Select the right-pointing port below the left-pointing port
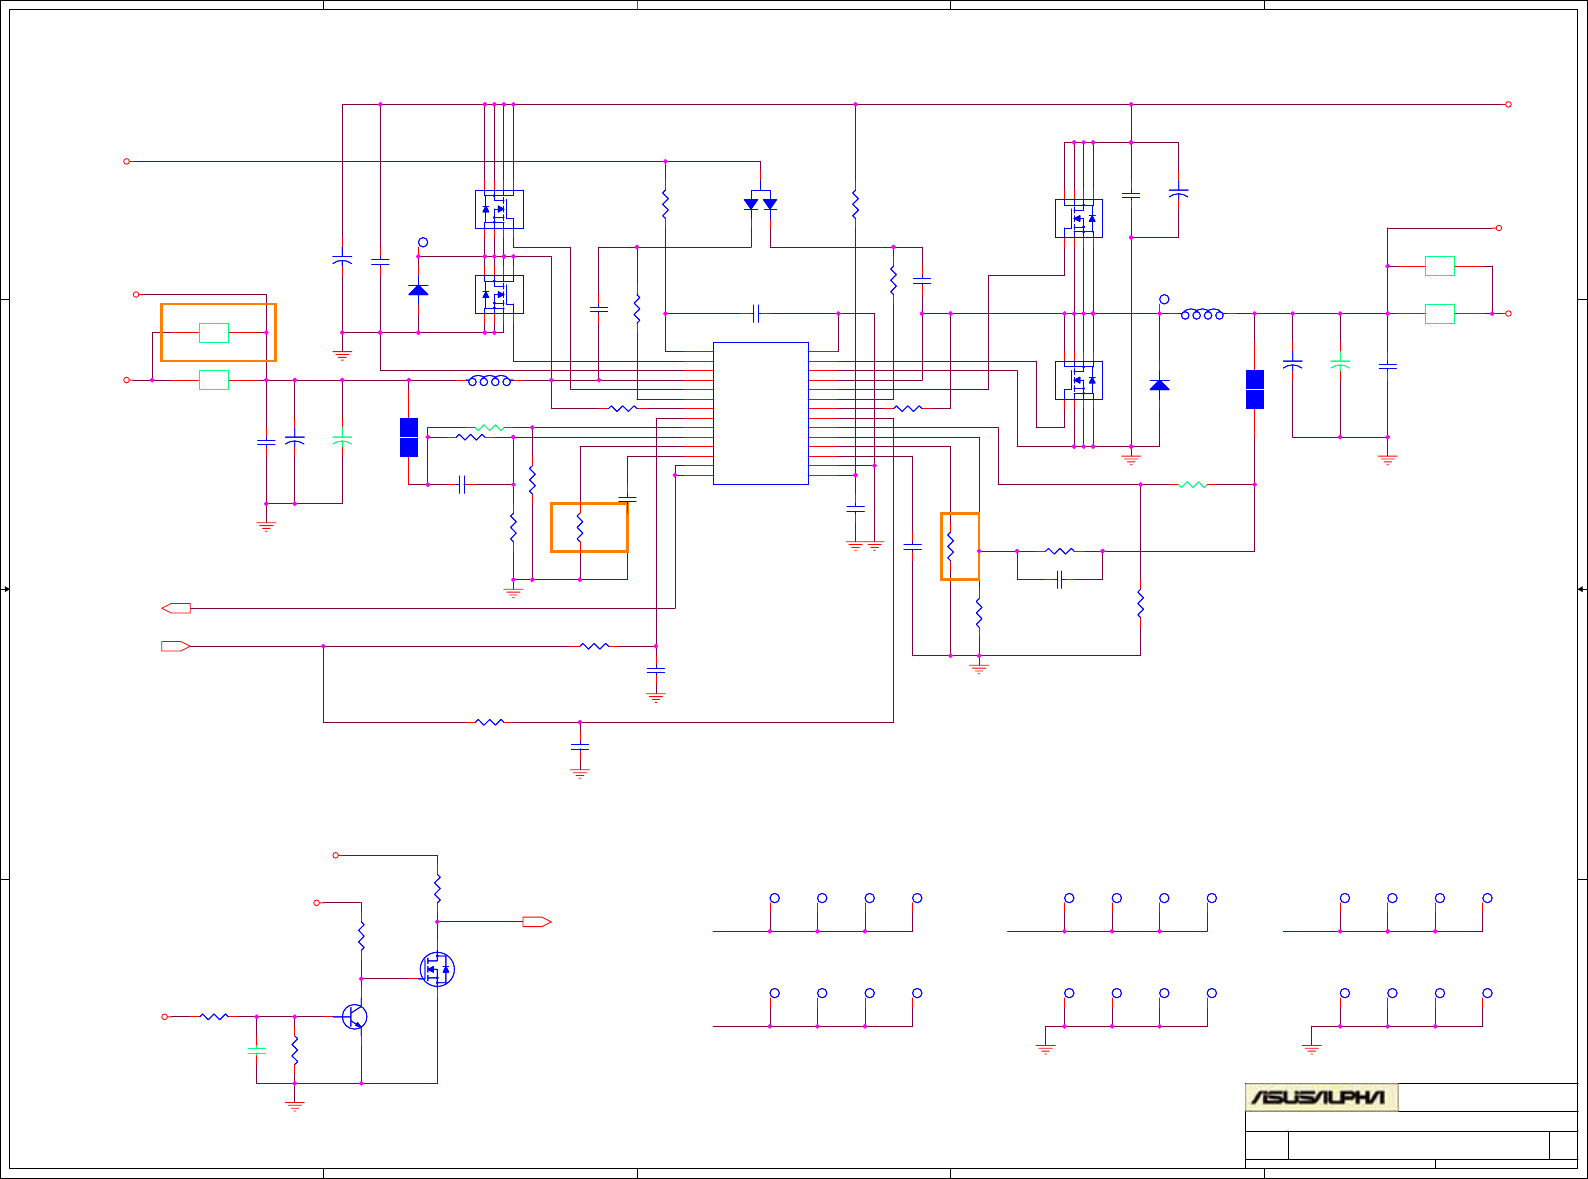 [176, 646]
